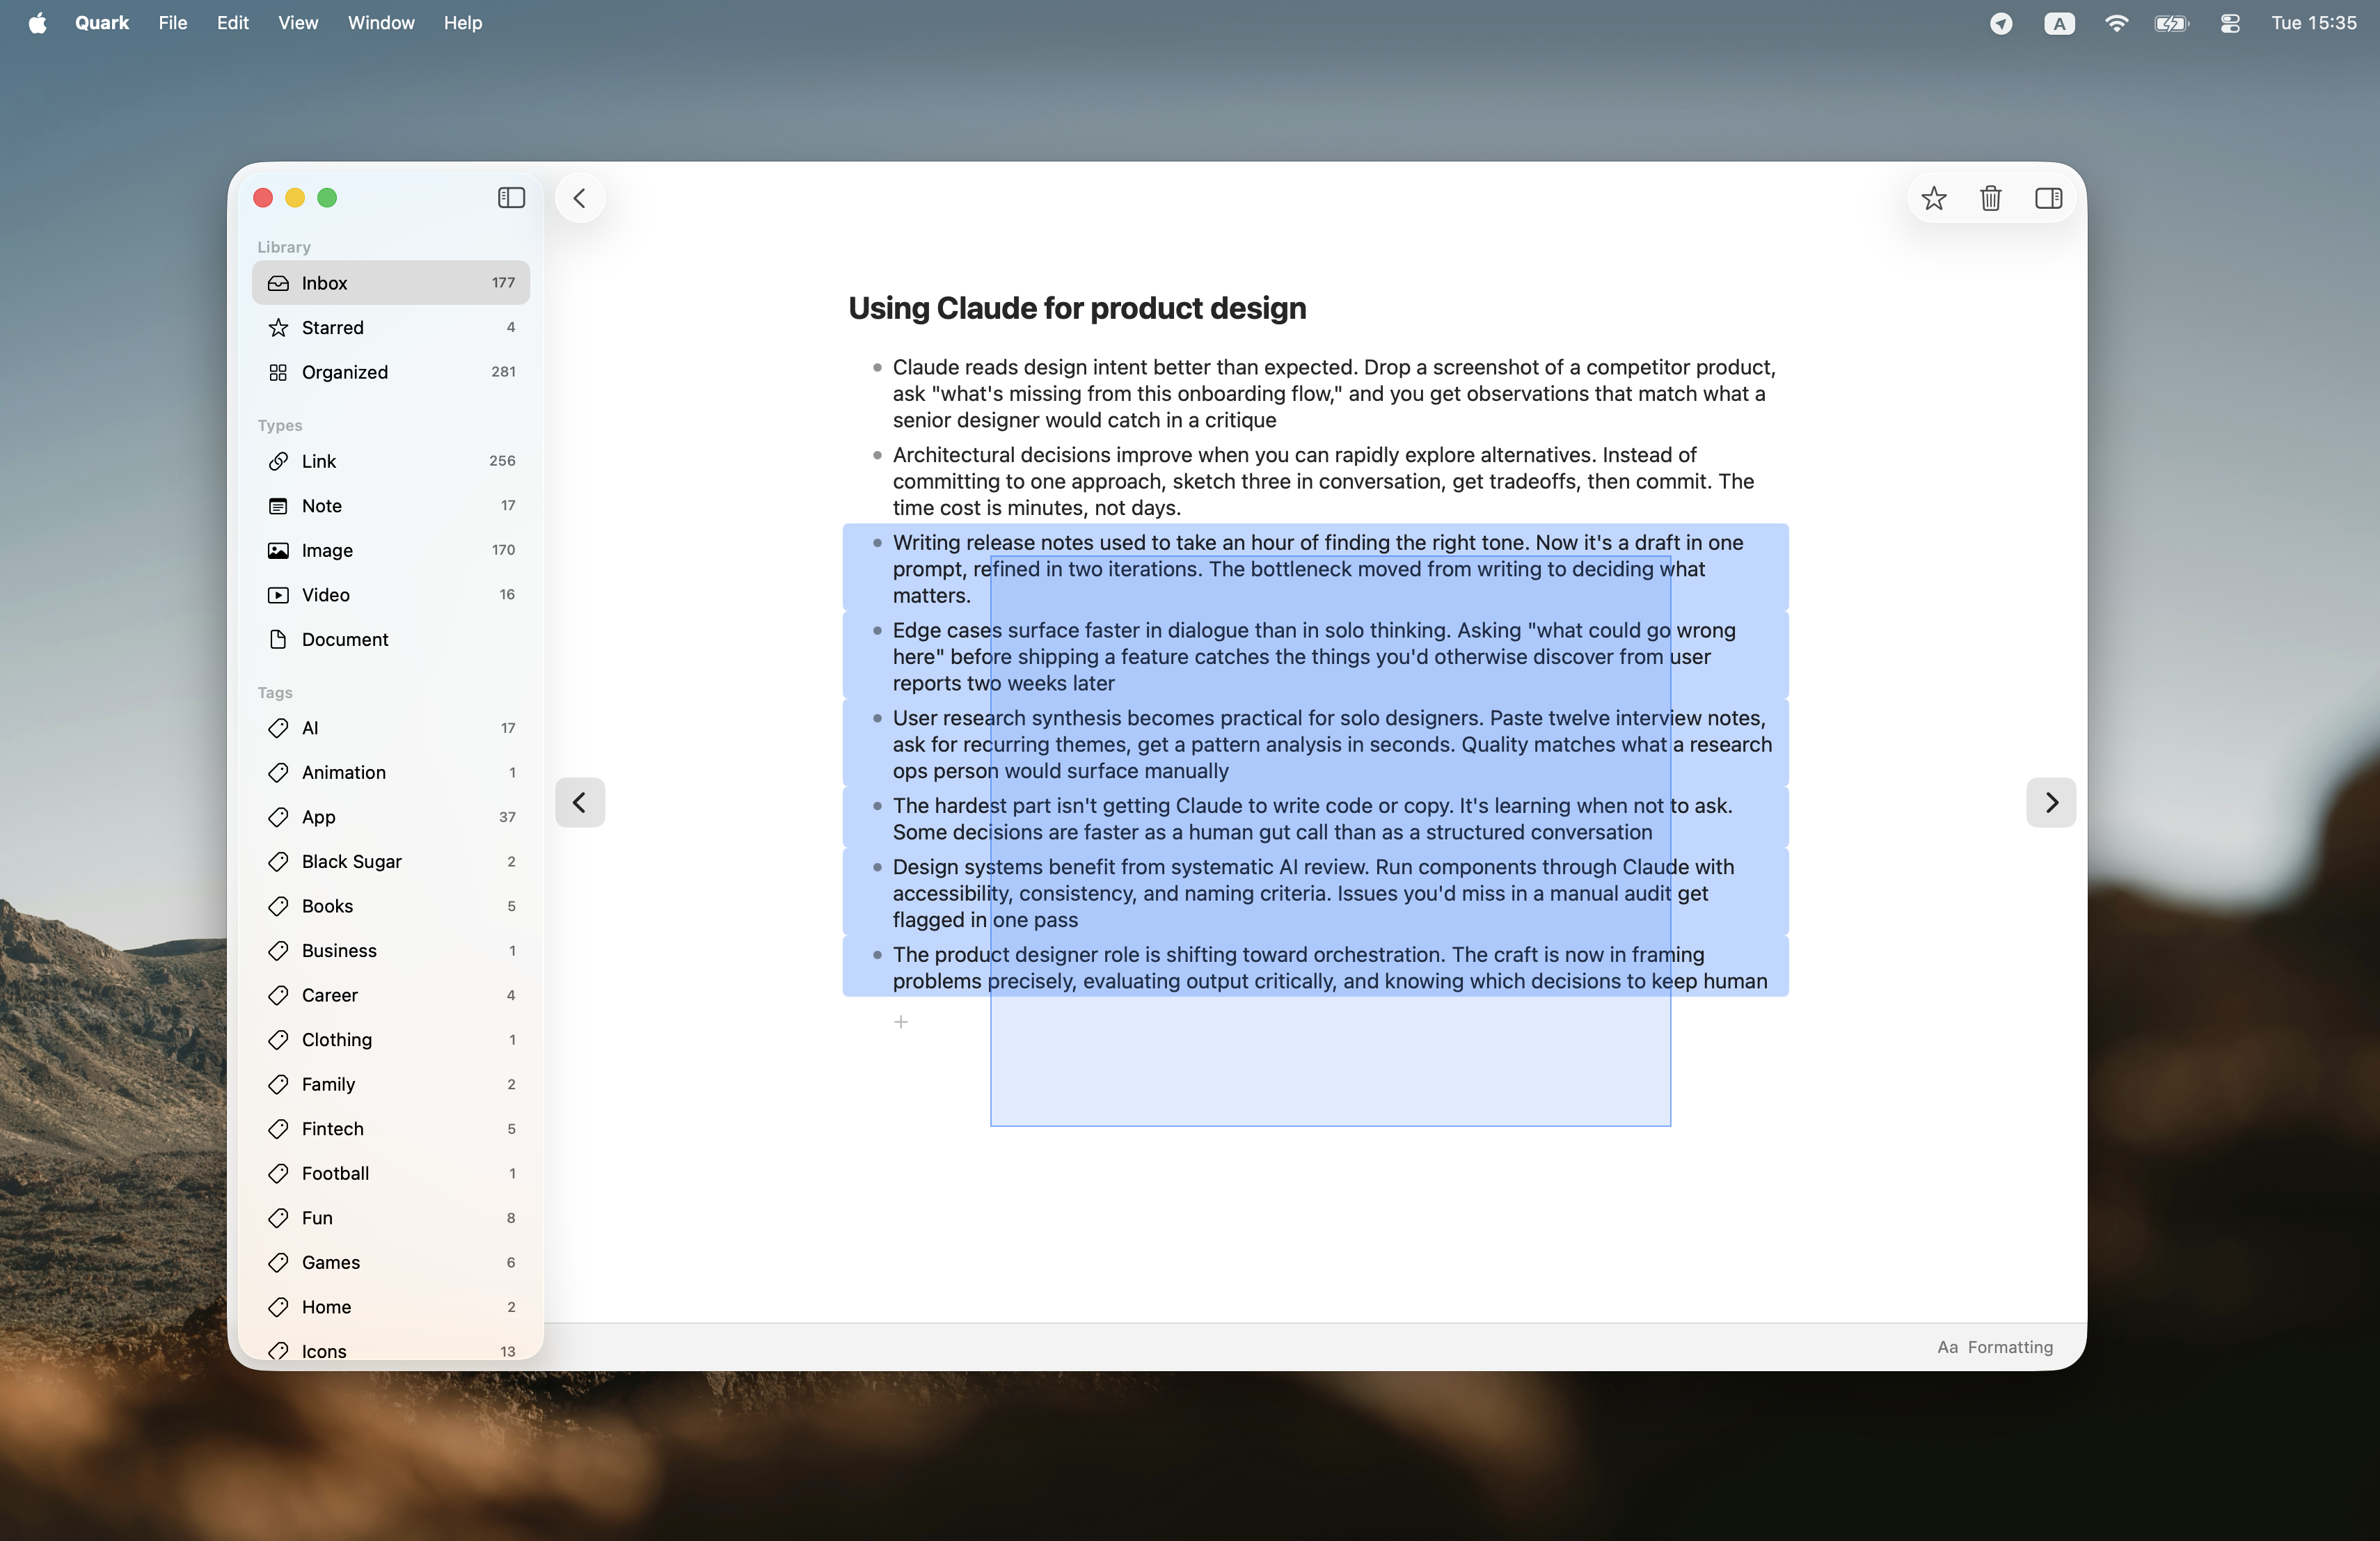Toggle the left sidebar panel icon
2380x1541 pixels.
(511, 198)
